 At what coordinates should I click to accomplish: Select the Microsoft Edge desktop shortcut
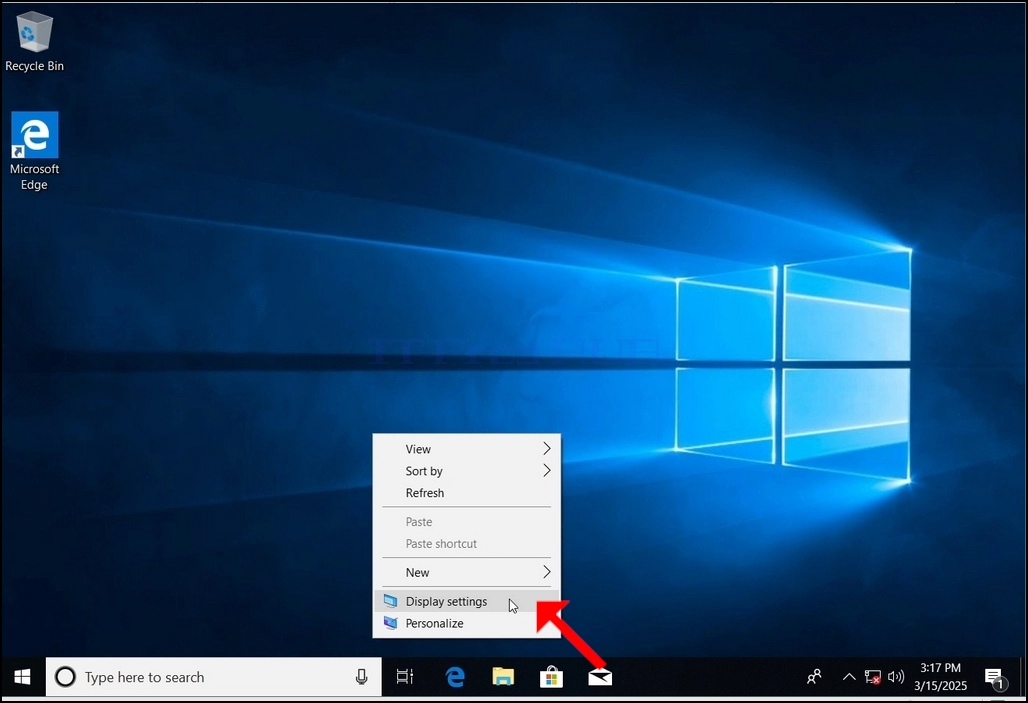(x=34, y=151)
